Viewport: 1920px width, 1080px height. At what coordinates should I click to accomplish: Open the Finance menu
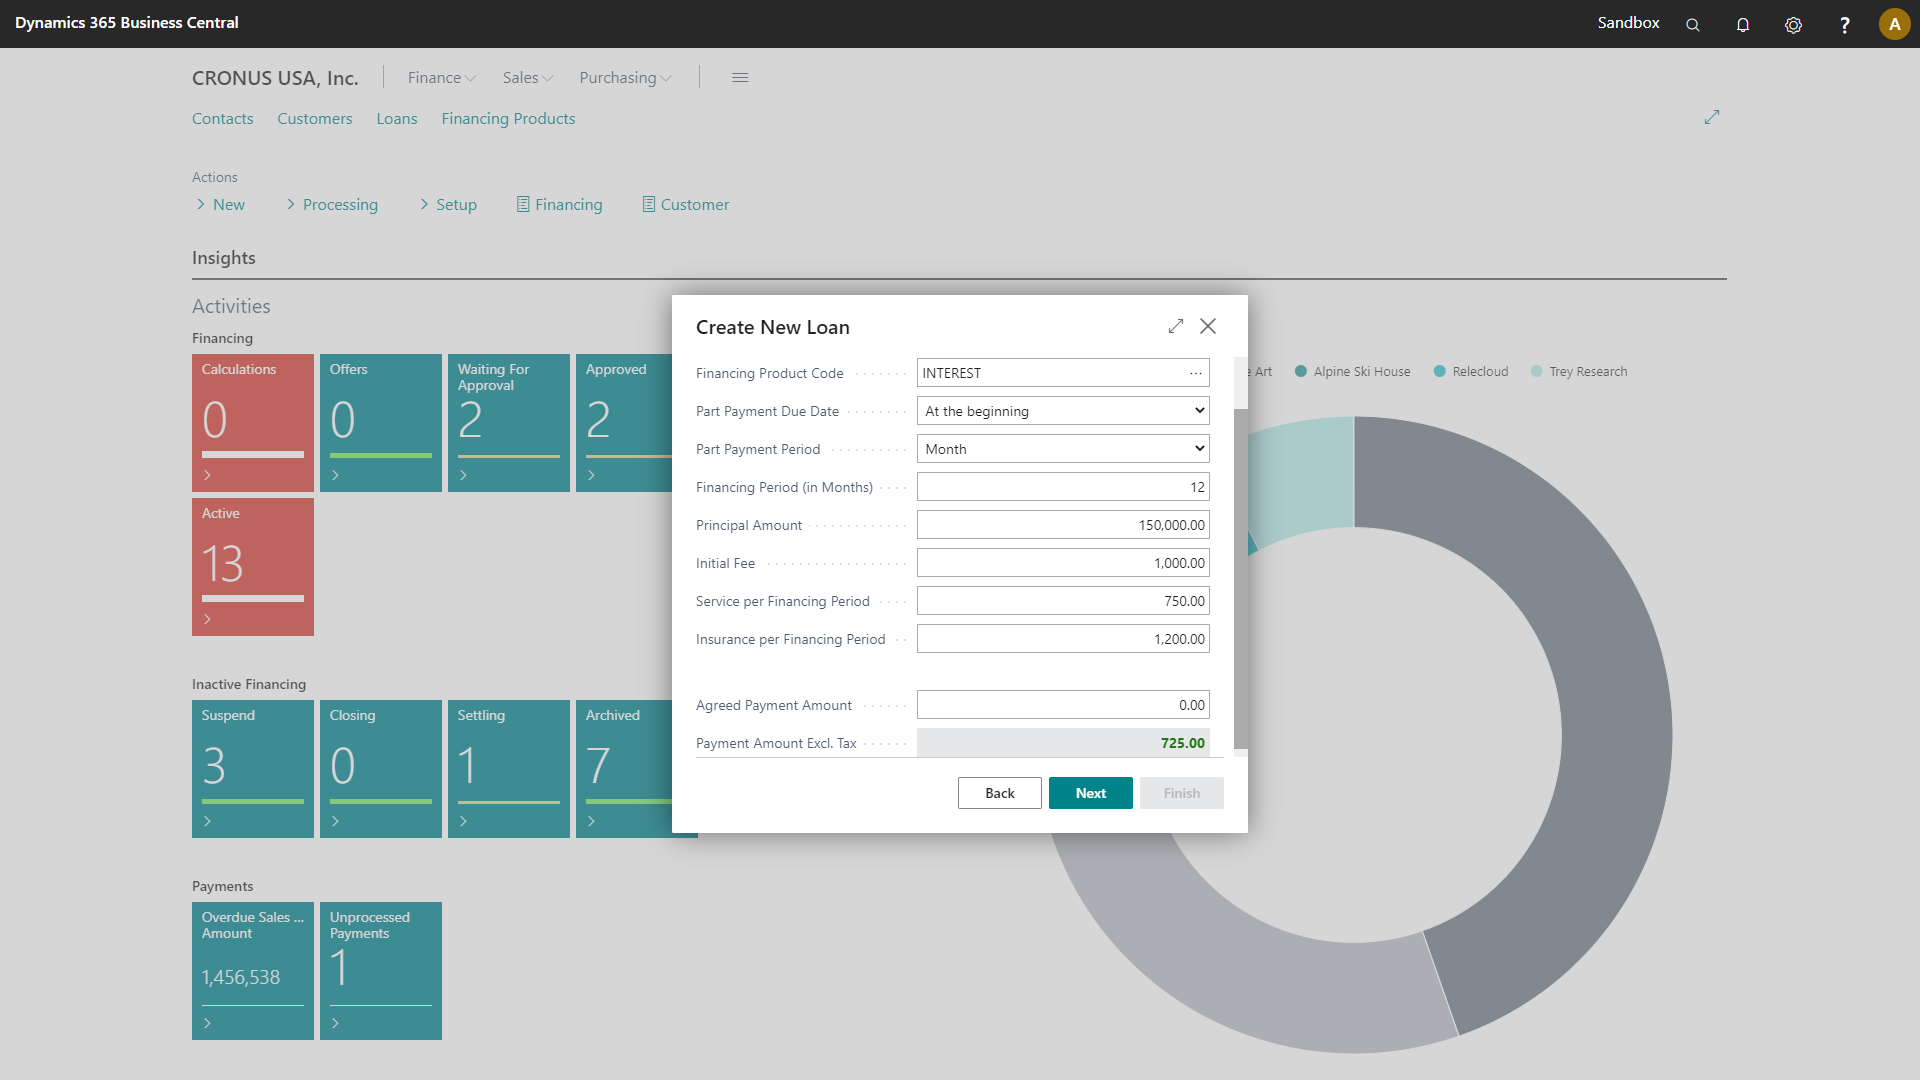click(x=440, y=76)
